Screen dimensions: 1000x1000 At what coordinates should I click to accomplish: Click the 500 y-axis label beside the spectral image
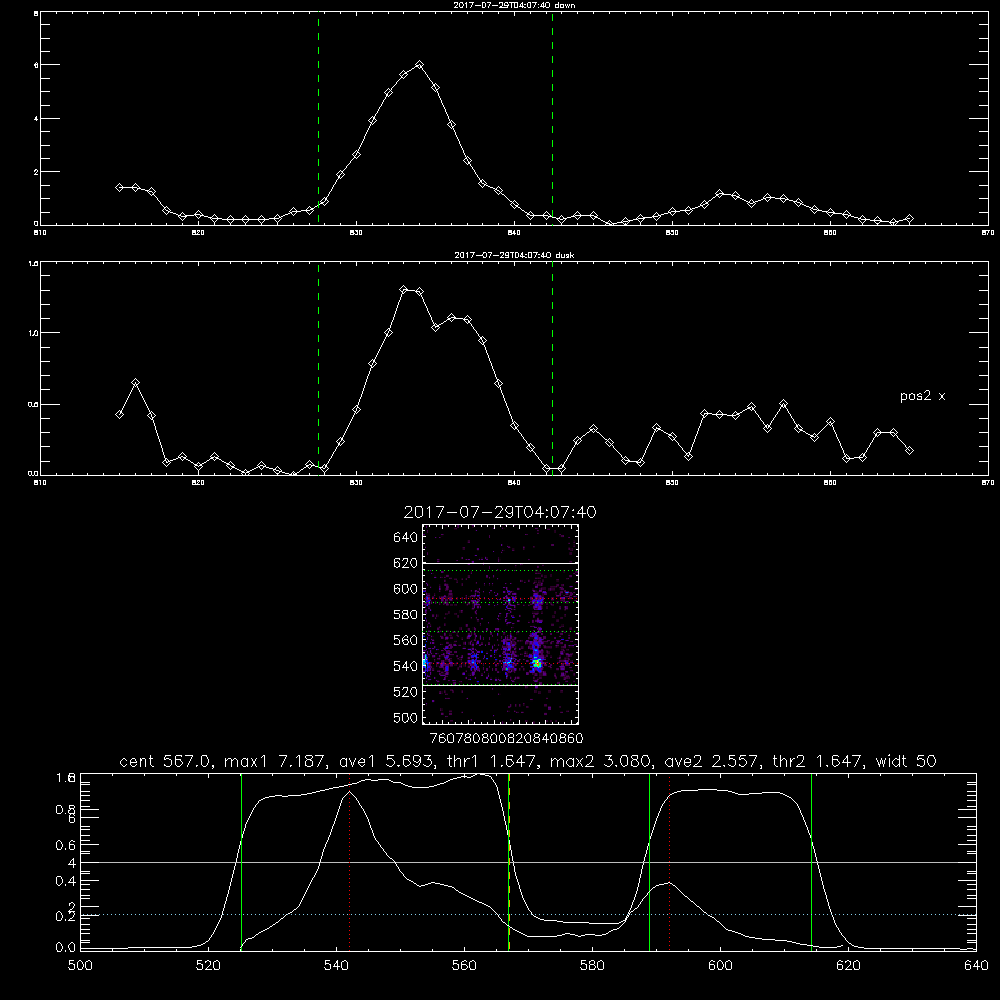click(405, 717)
